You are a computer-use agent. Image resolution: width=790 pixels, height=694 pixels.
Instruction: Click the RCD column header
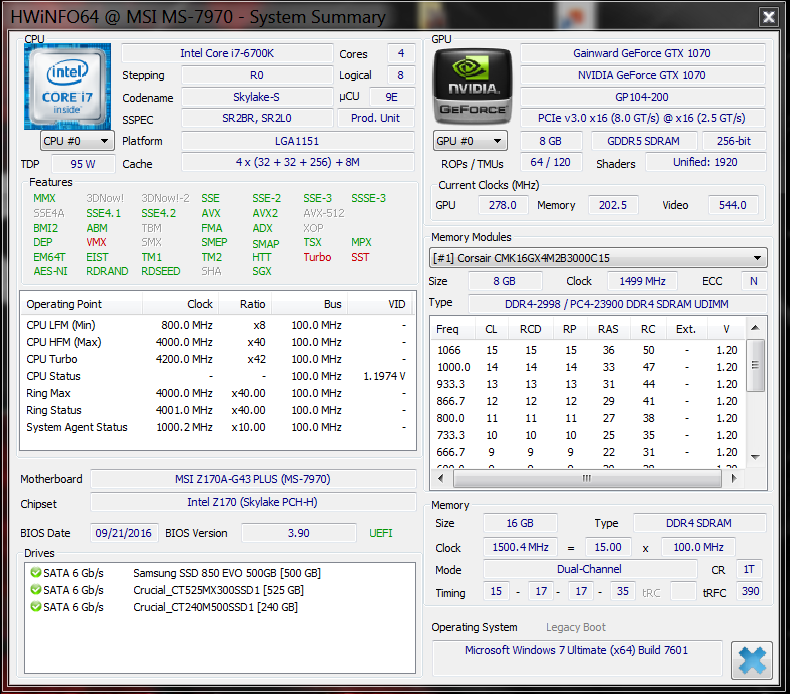531,329
